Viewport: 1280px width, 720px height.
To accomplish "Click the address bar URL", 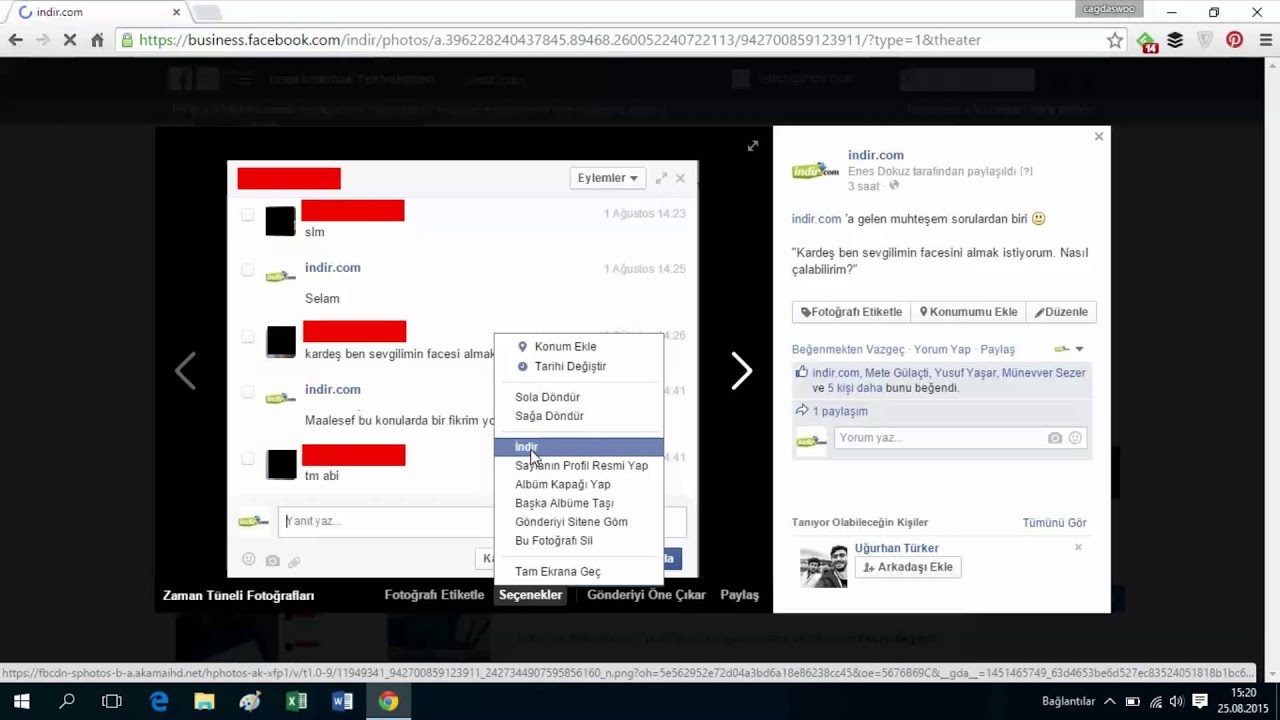I will click(560, 40).
